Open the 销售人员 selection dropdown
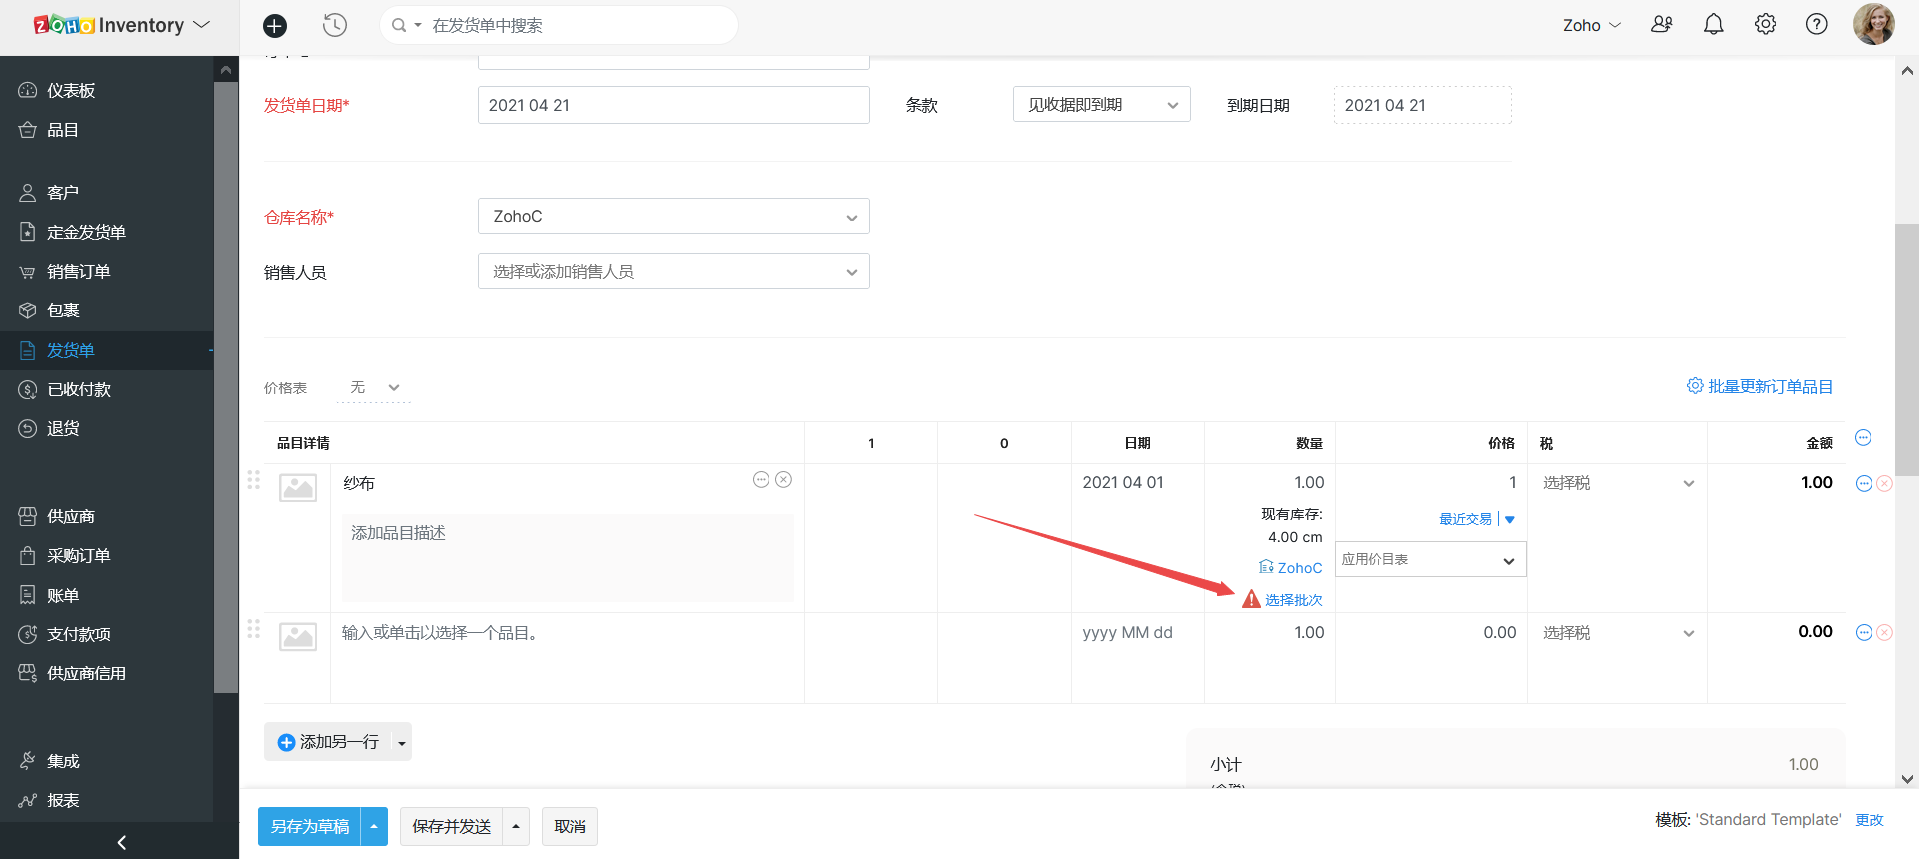 pos(673,272)
